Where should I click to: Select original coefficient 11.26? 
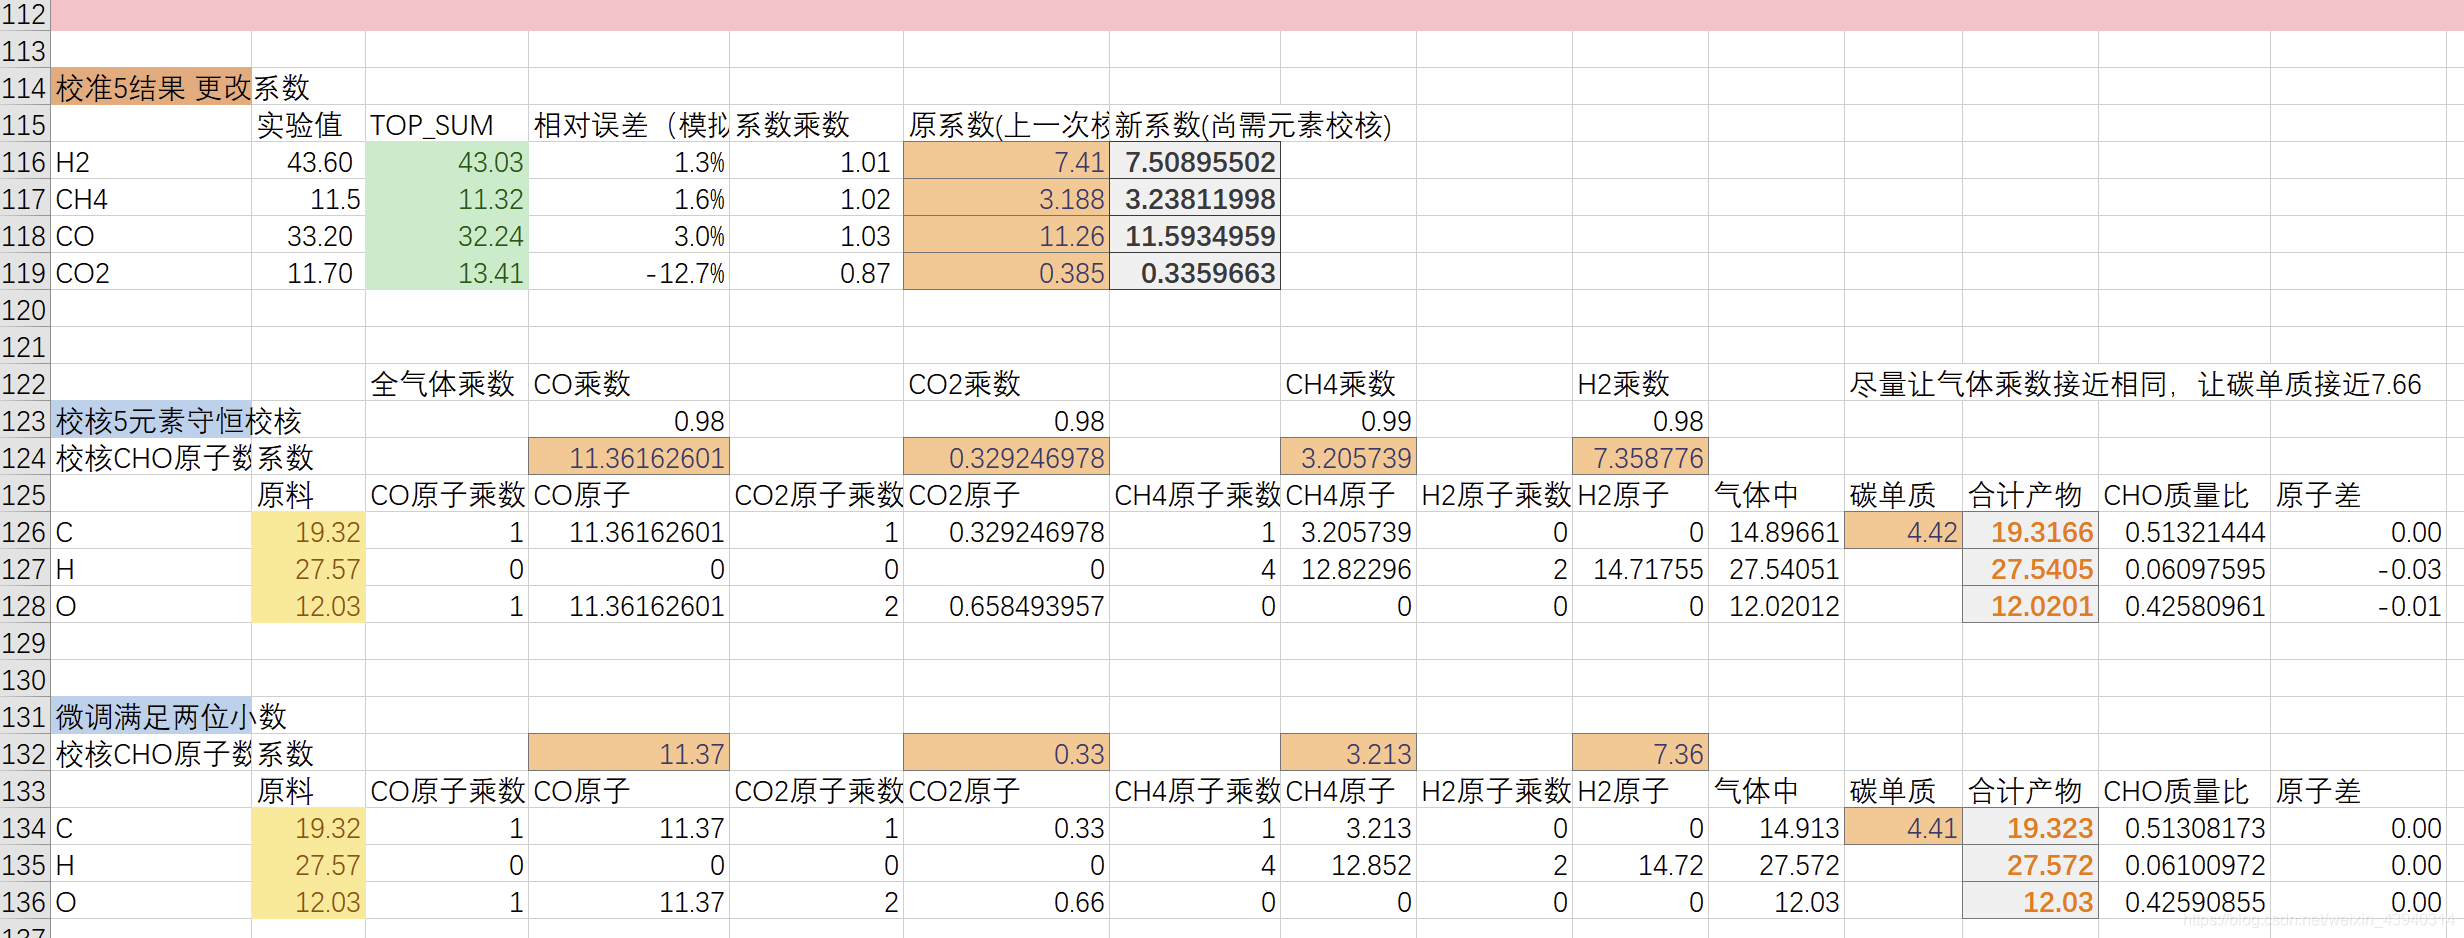pos(1006,236)
